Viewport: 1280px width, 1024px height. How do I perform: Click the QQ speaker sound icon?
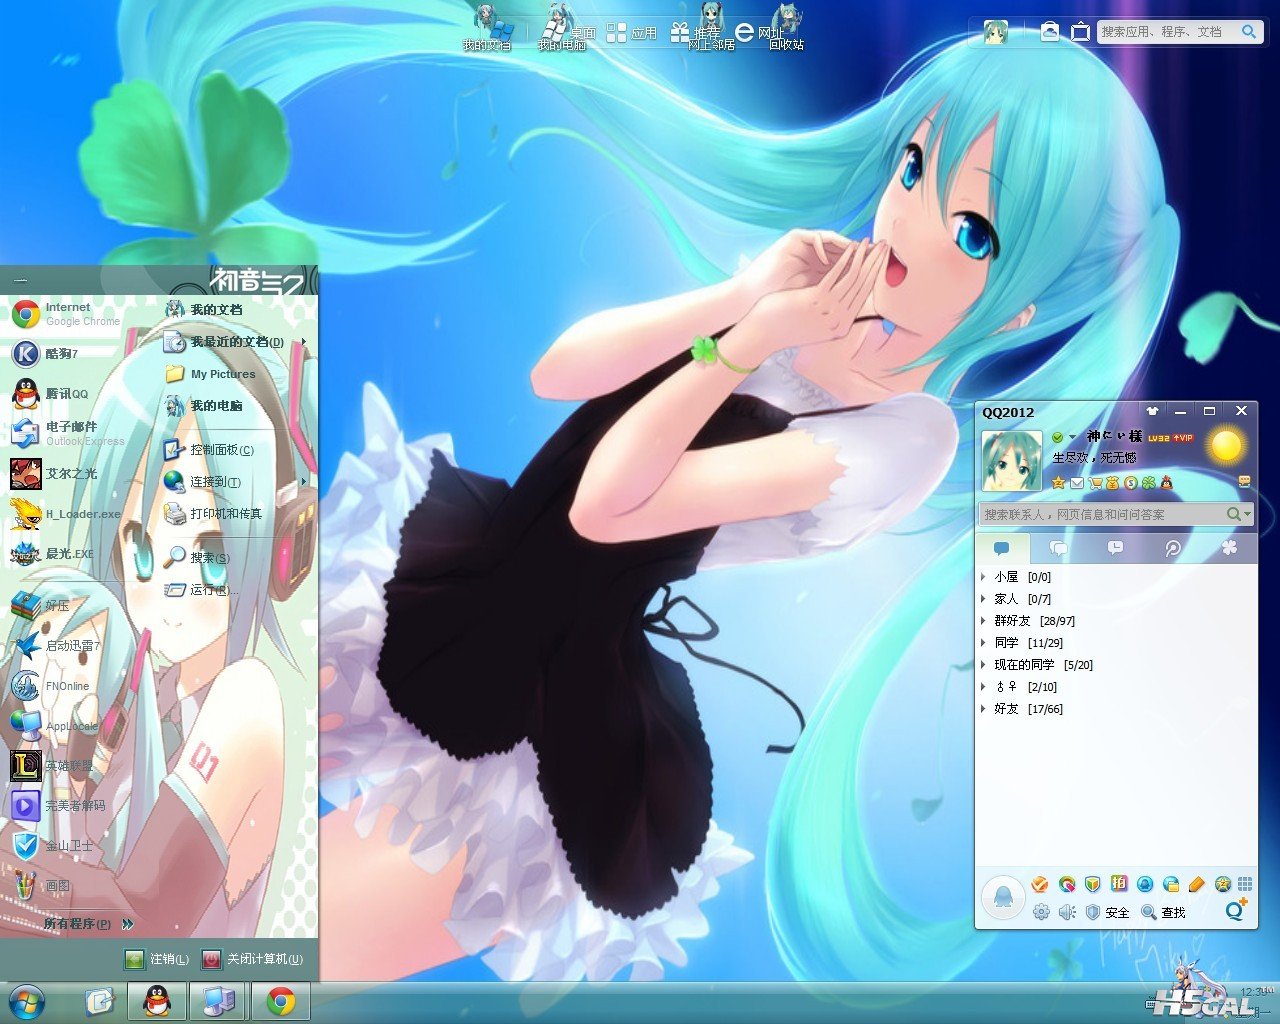[1067, 912]
